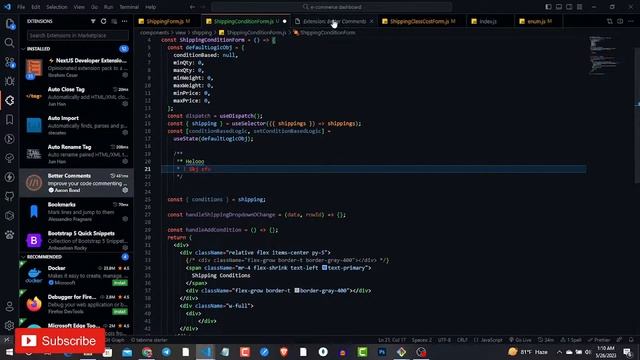Open Brave browser from Windows taskbar
This screenshot has height=360, width=640.
[284, 352]
